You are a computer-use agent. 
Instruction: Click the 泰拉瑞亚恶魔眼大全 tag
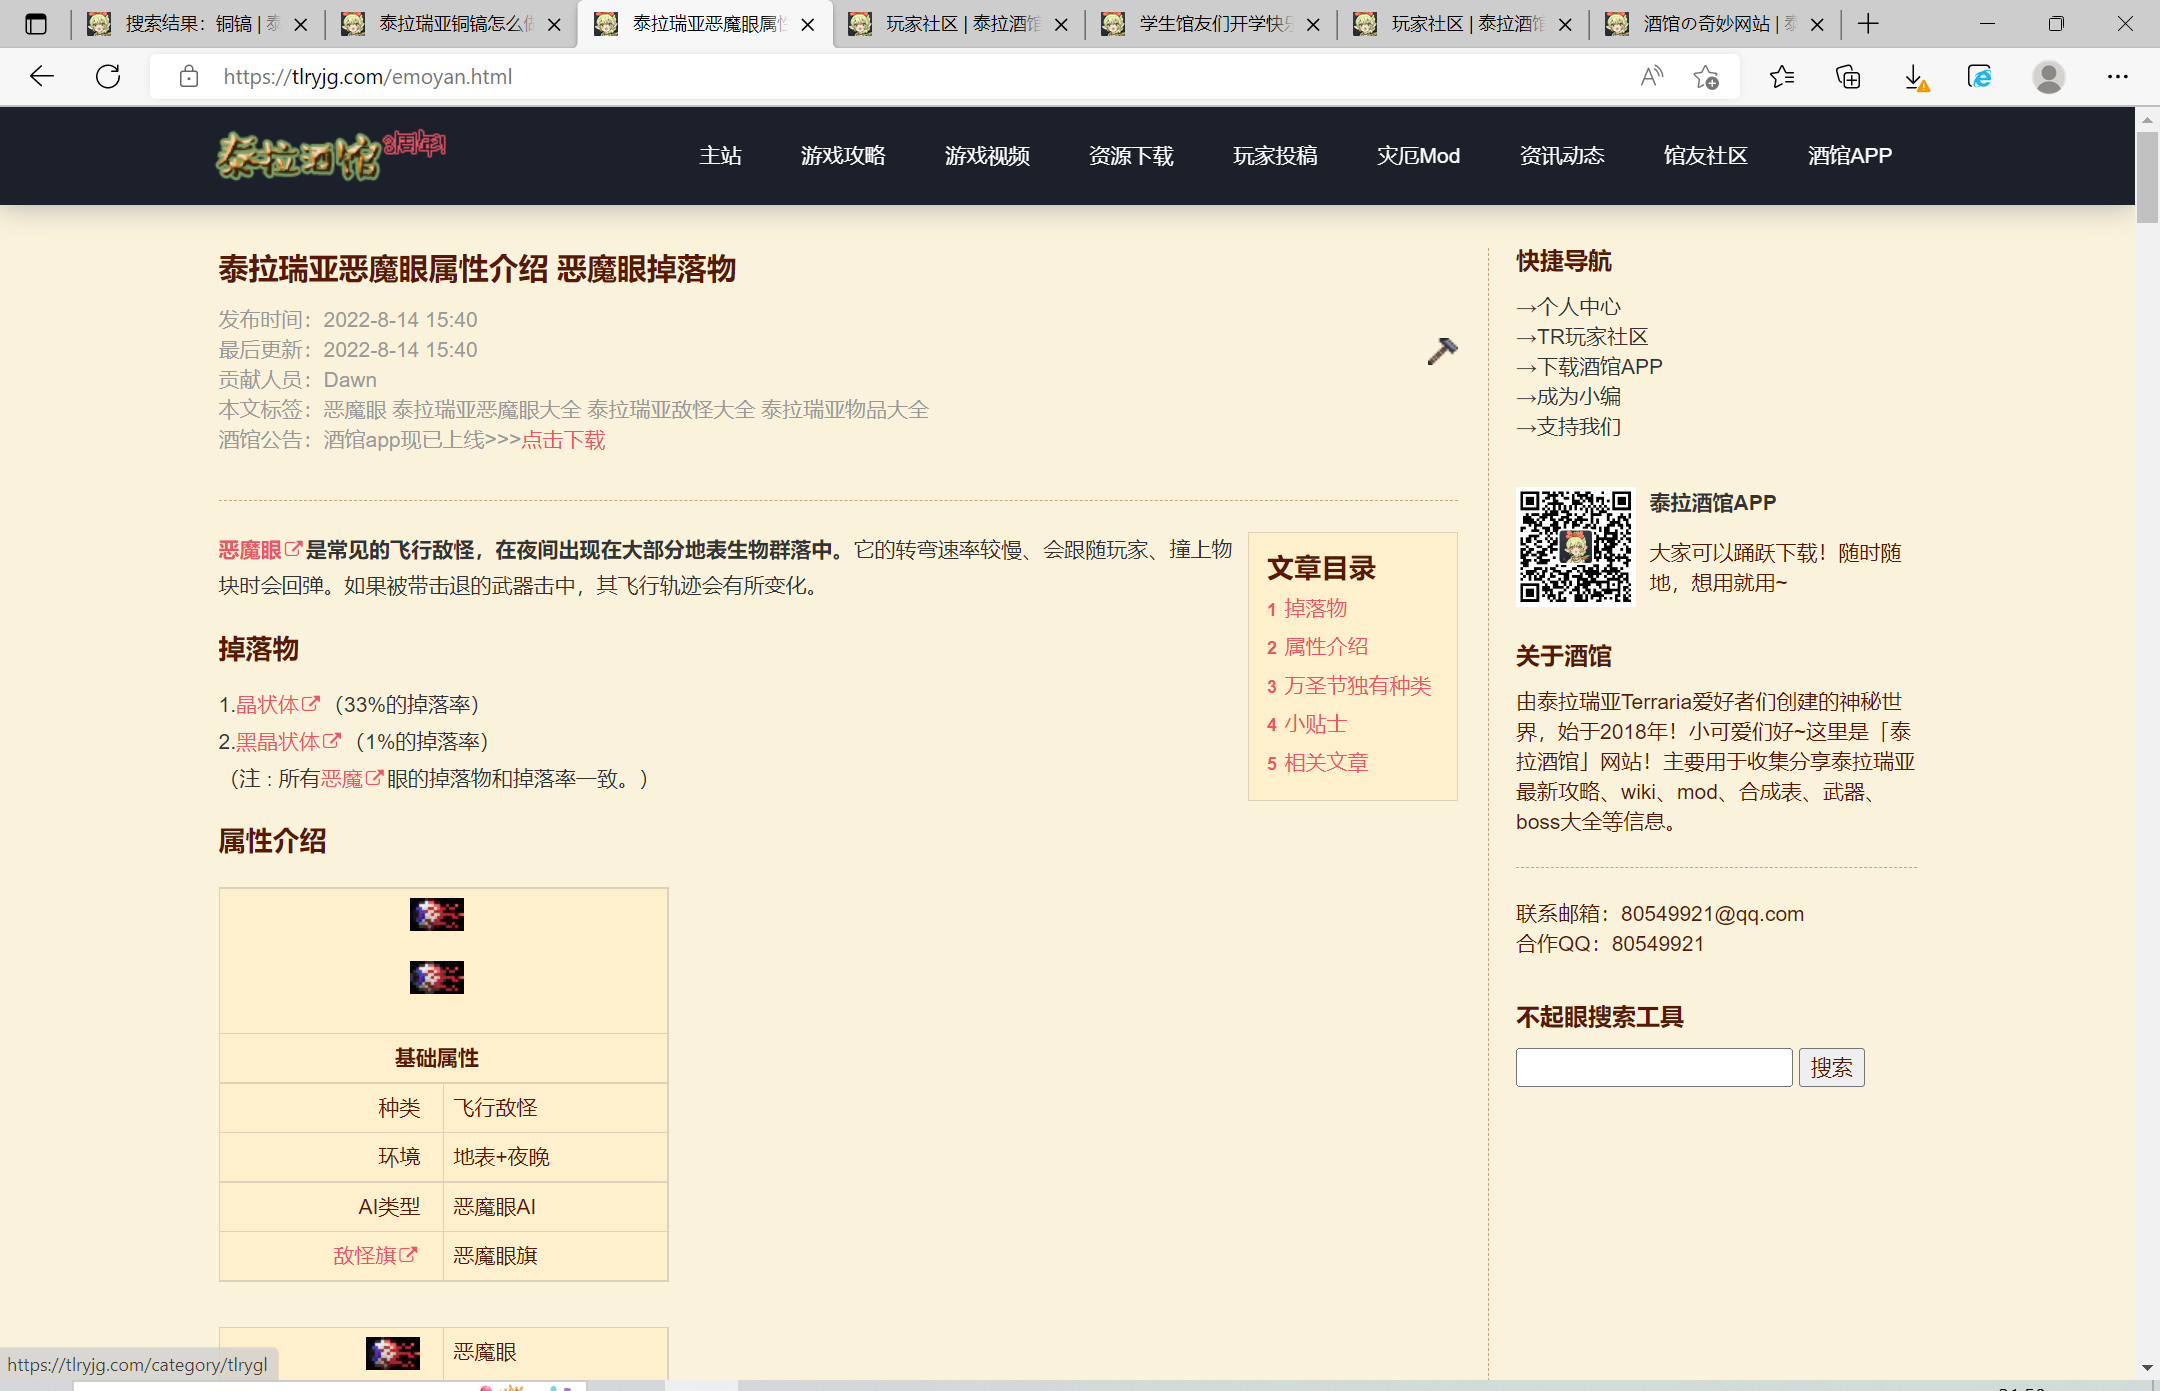[x=486, y=409]
